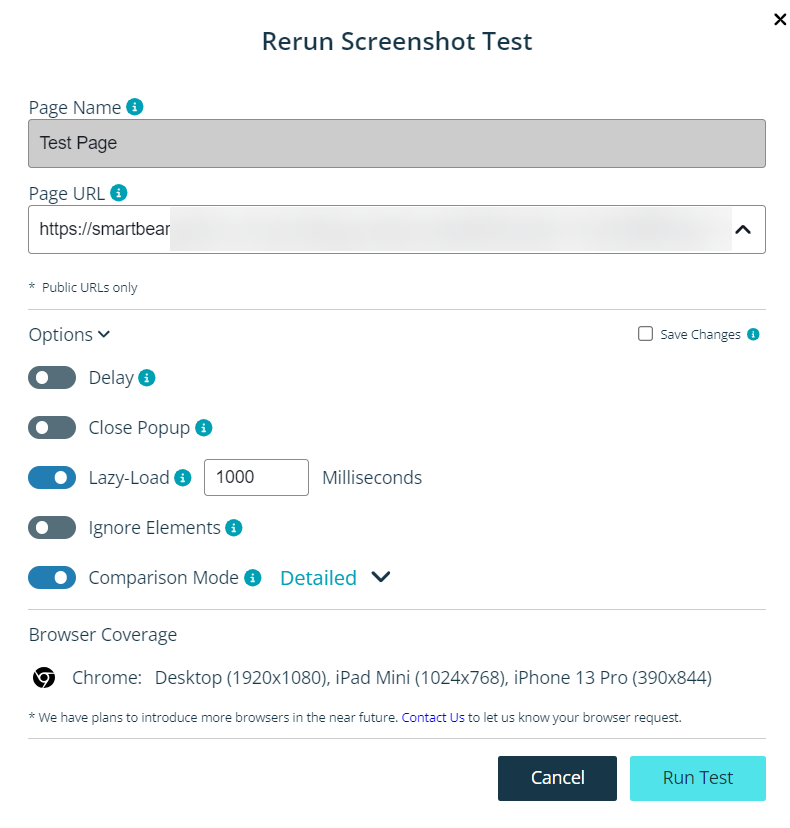790x828 pixels.
Task: Turn on the Close Popup toggle
Action: pos(52,427)
